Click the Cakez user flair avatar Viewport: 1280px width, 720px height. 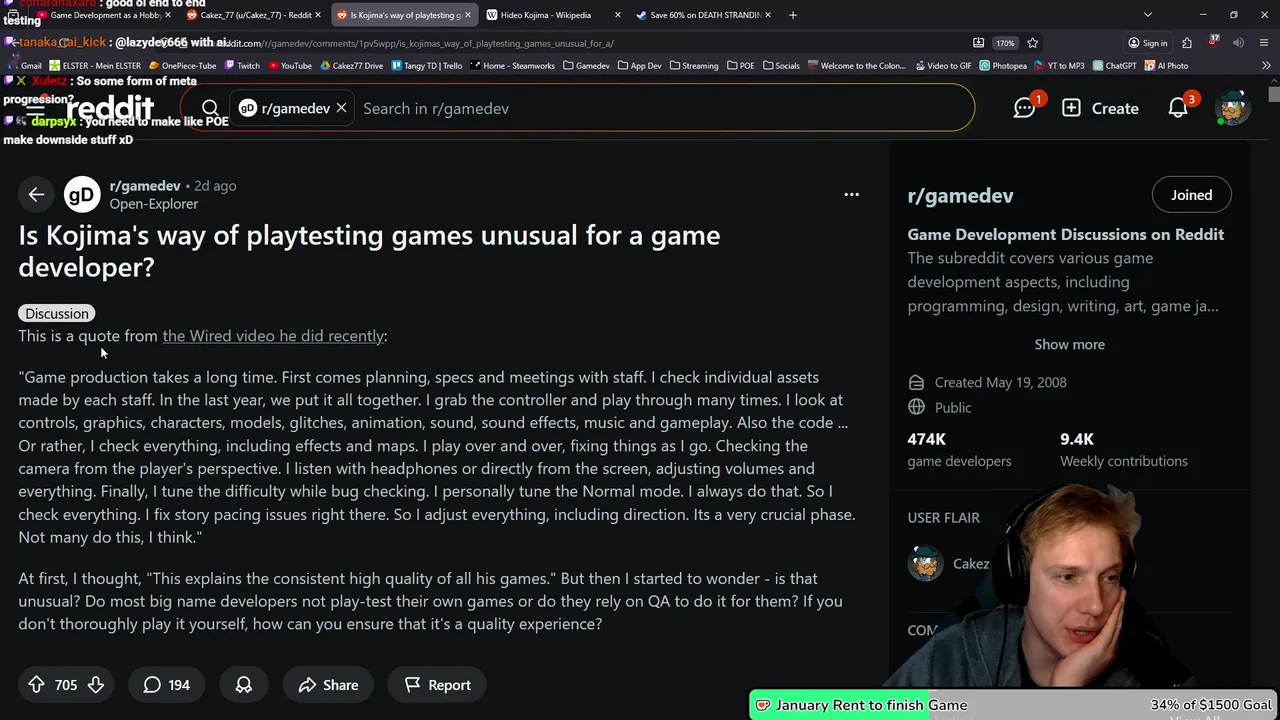point(925,563)
